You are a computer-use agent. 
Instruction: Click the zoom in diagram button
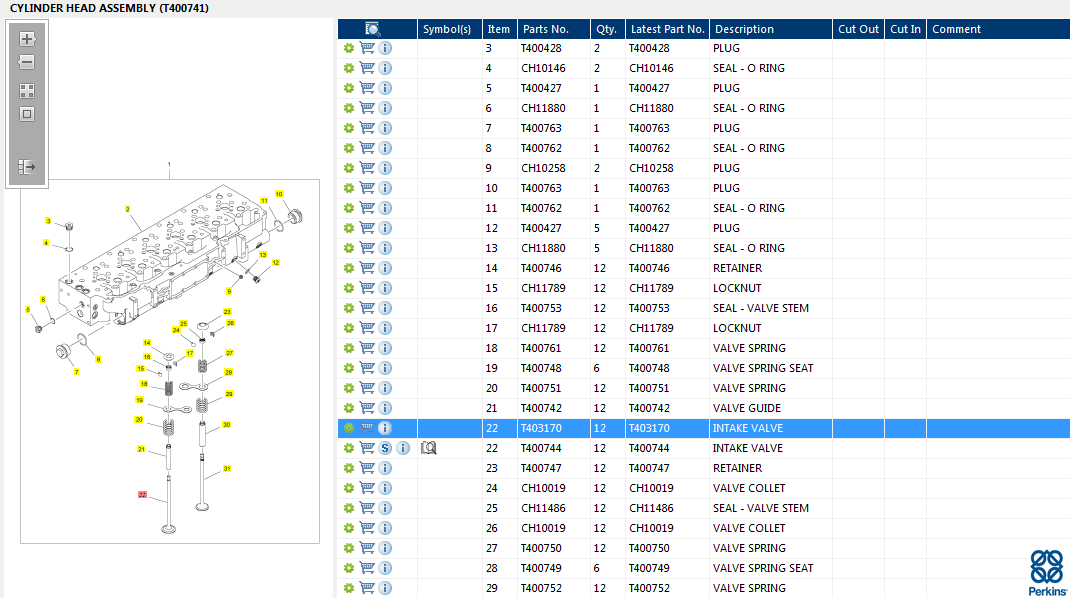[27, 39]
